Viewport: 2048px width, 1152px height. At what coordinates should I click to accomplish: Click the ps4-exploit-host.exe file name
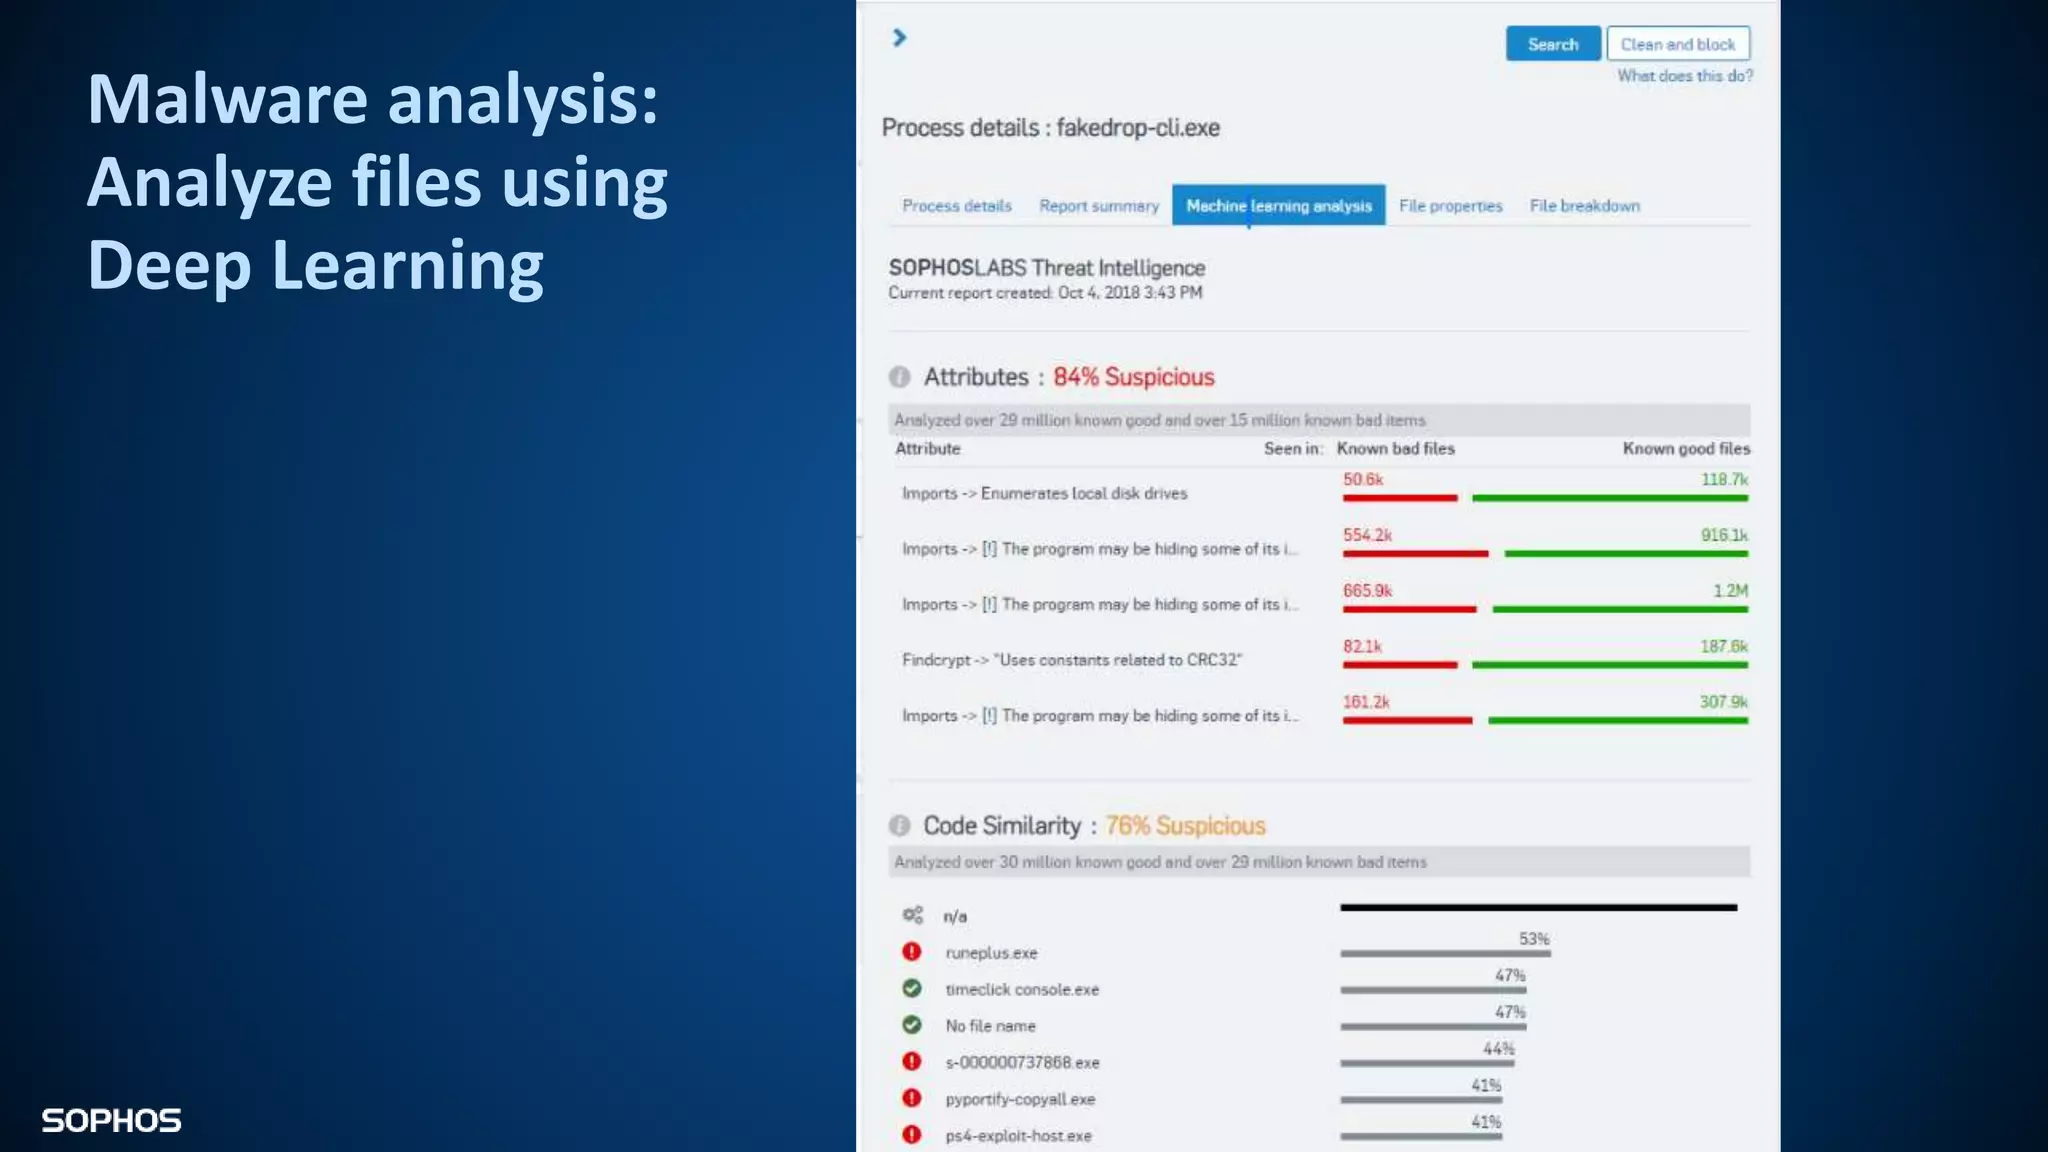pos(1018,1136)
